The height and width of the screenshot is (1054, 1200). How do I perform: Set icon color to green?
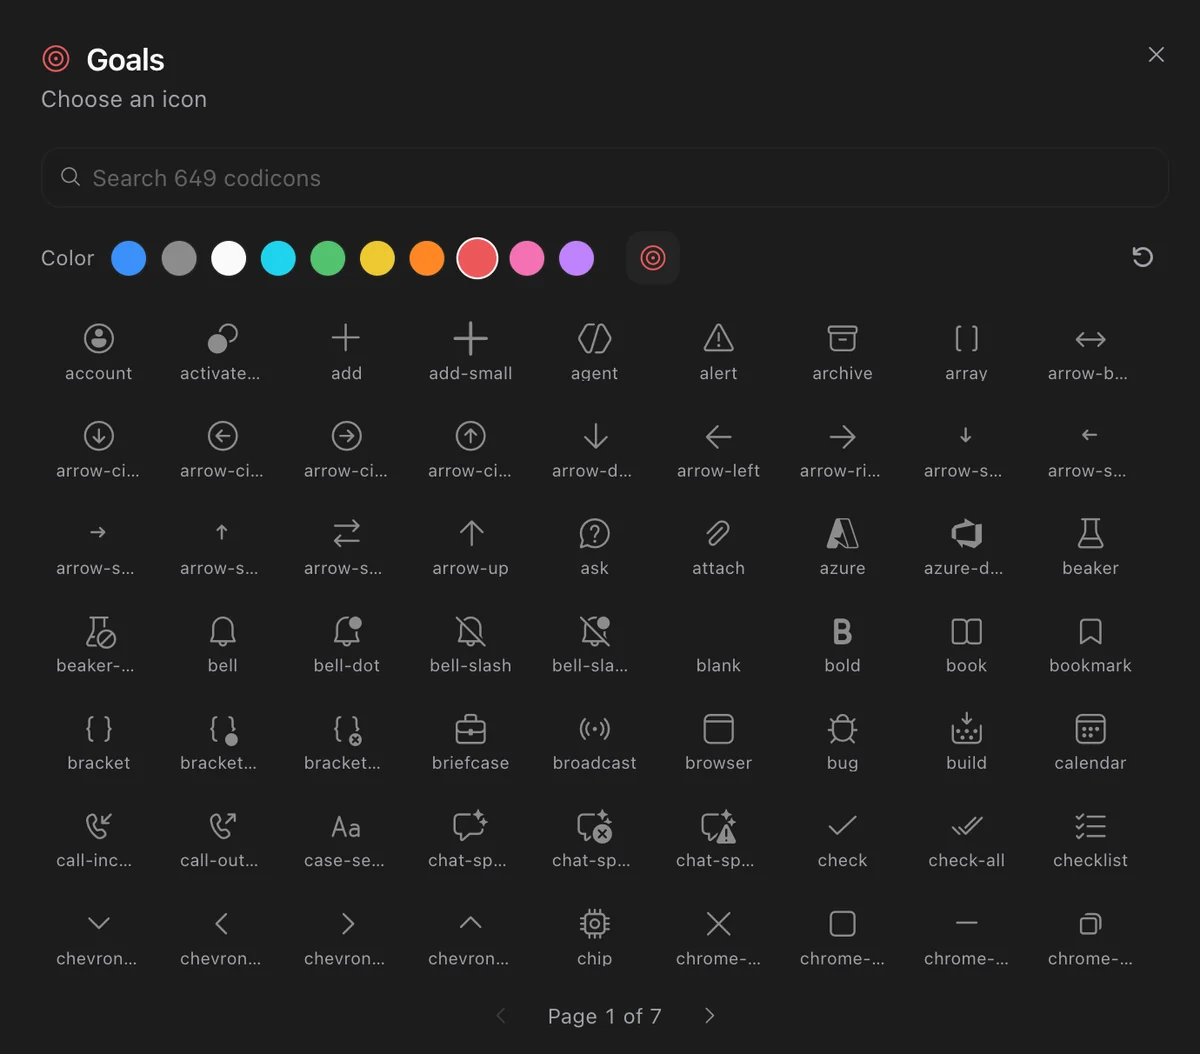328,258
